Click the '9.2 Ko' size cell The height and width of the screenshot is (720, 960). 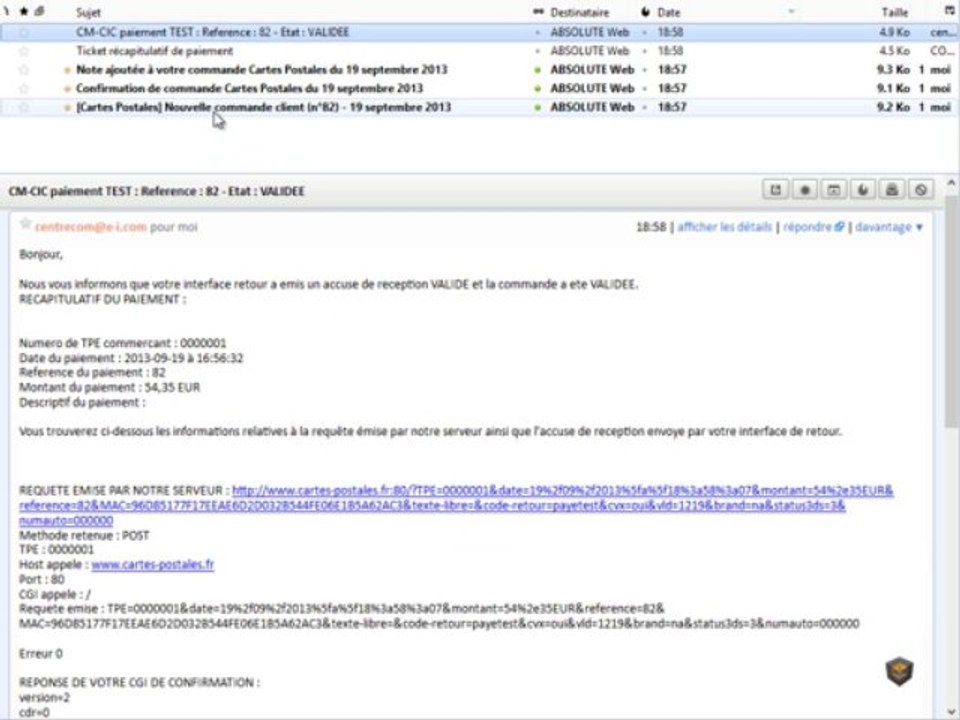point(893,107)
